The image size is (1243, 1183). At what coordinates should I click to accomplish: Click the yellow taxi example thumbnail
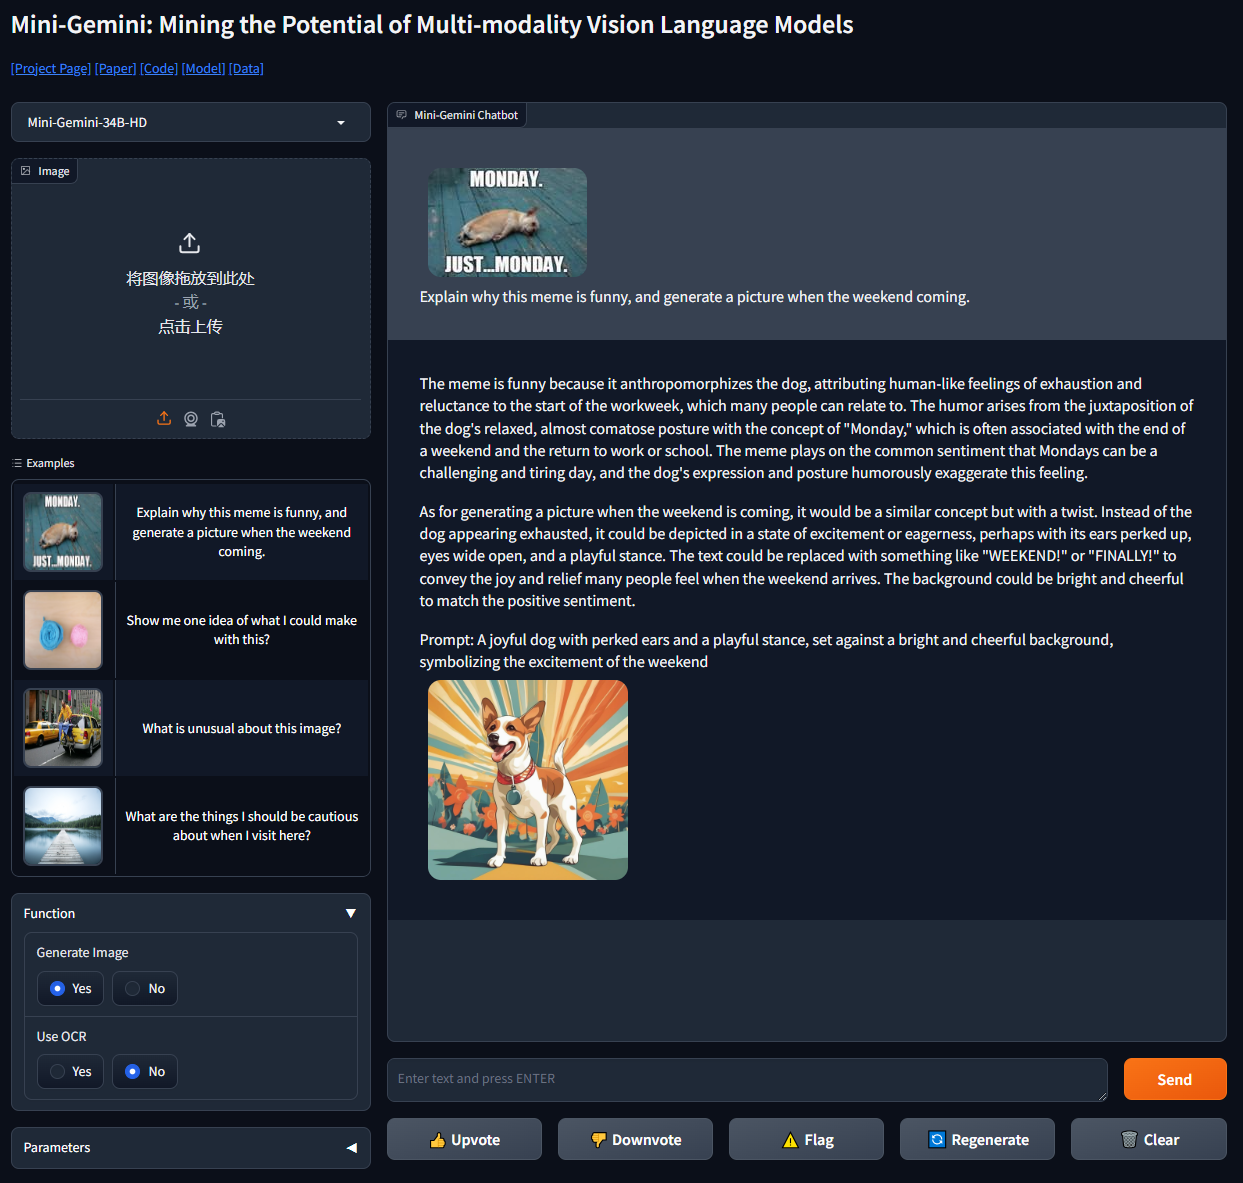pos(63,728)
